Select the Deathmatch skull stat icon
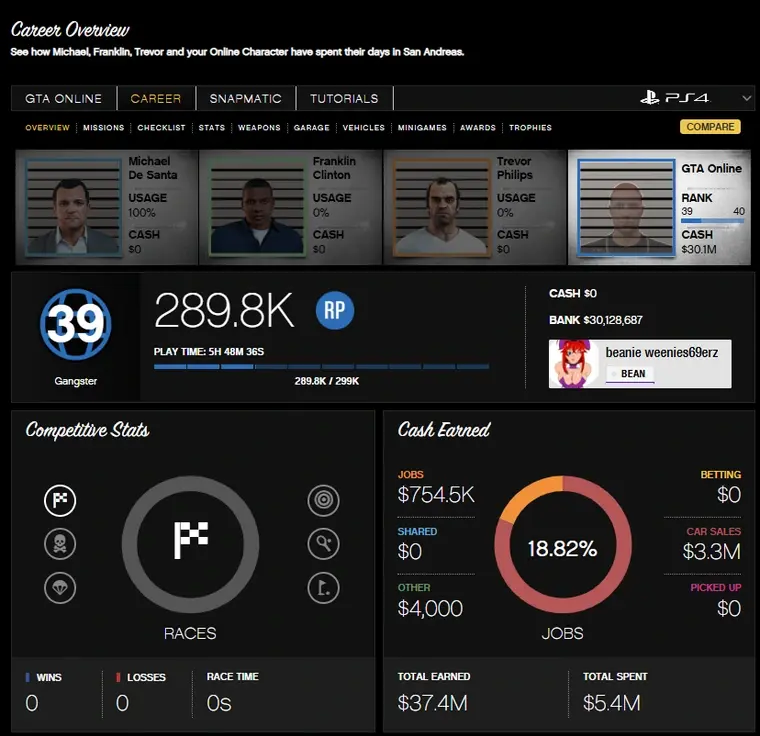760x736 pixels. click(60, 544)
